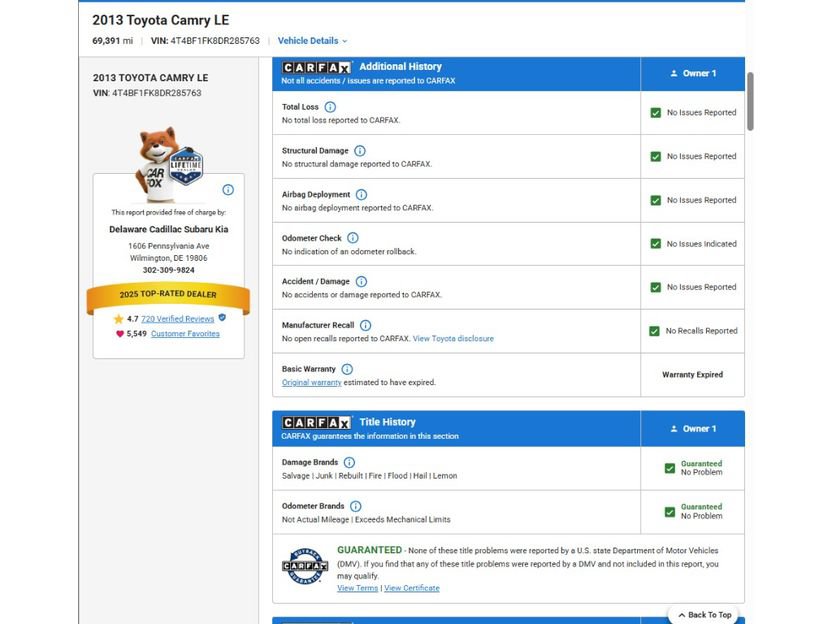Click the Damage Brands info icon

click(x=349, y=462)
